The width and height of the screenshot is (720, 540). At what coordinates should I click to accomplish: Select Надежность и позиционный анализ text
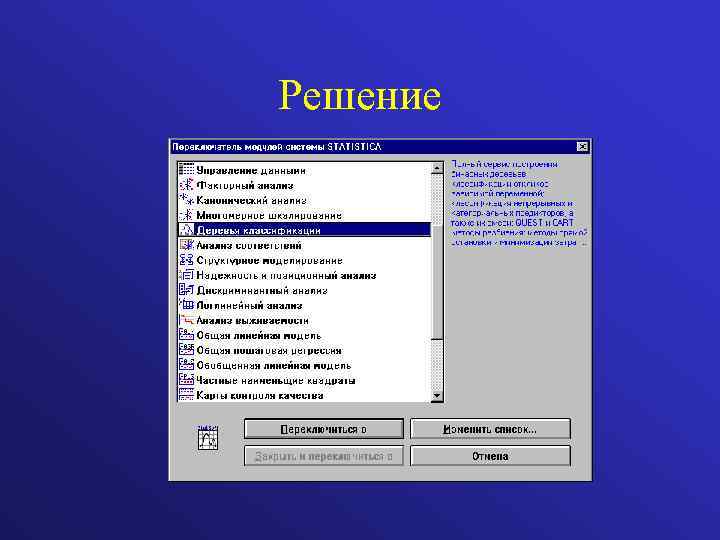coord(286,276)
